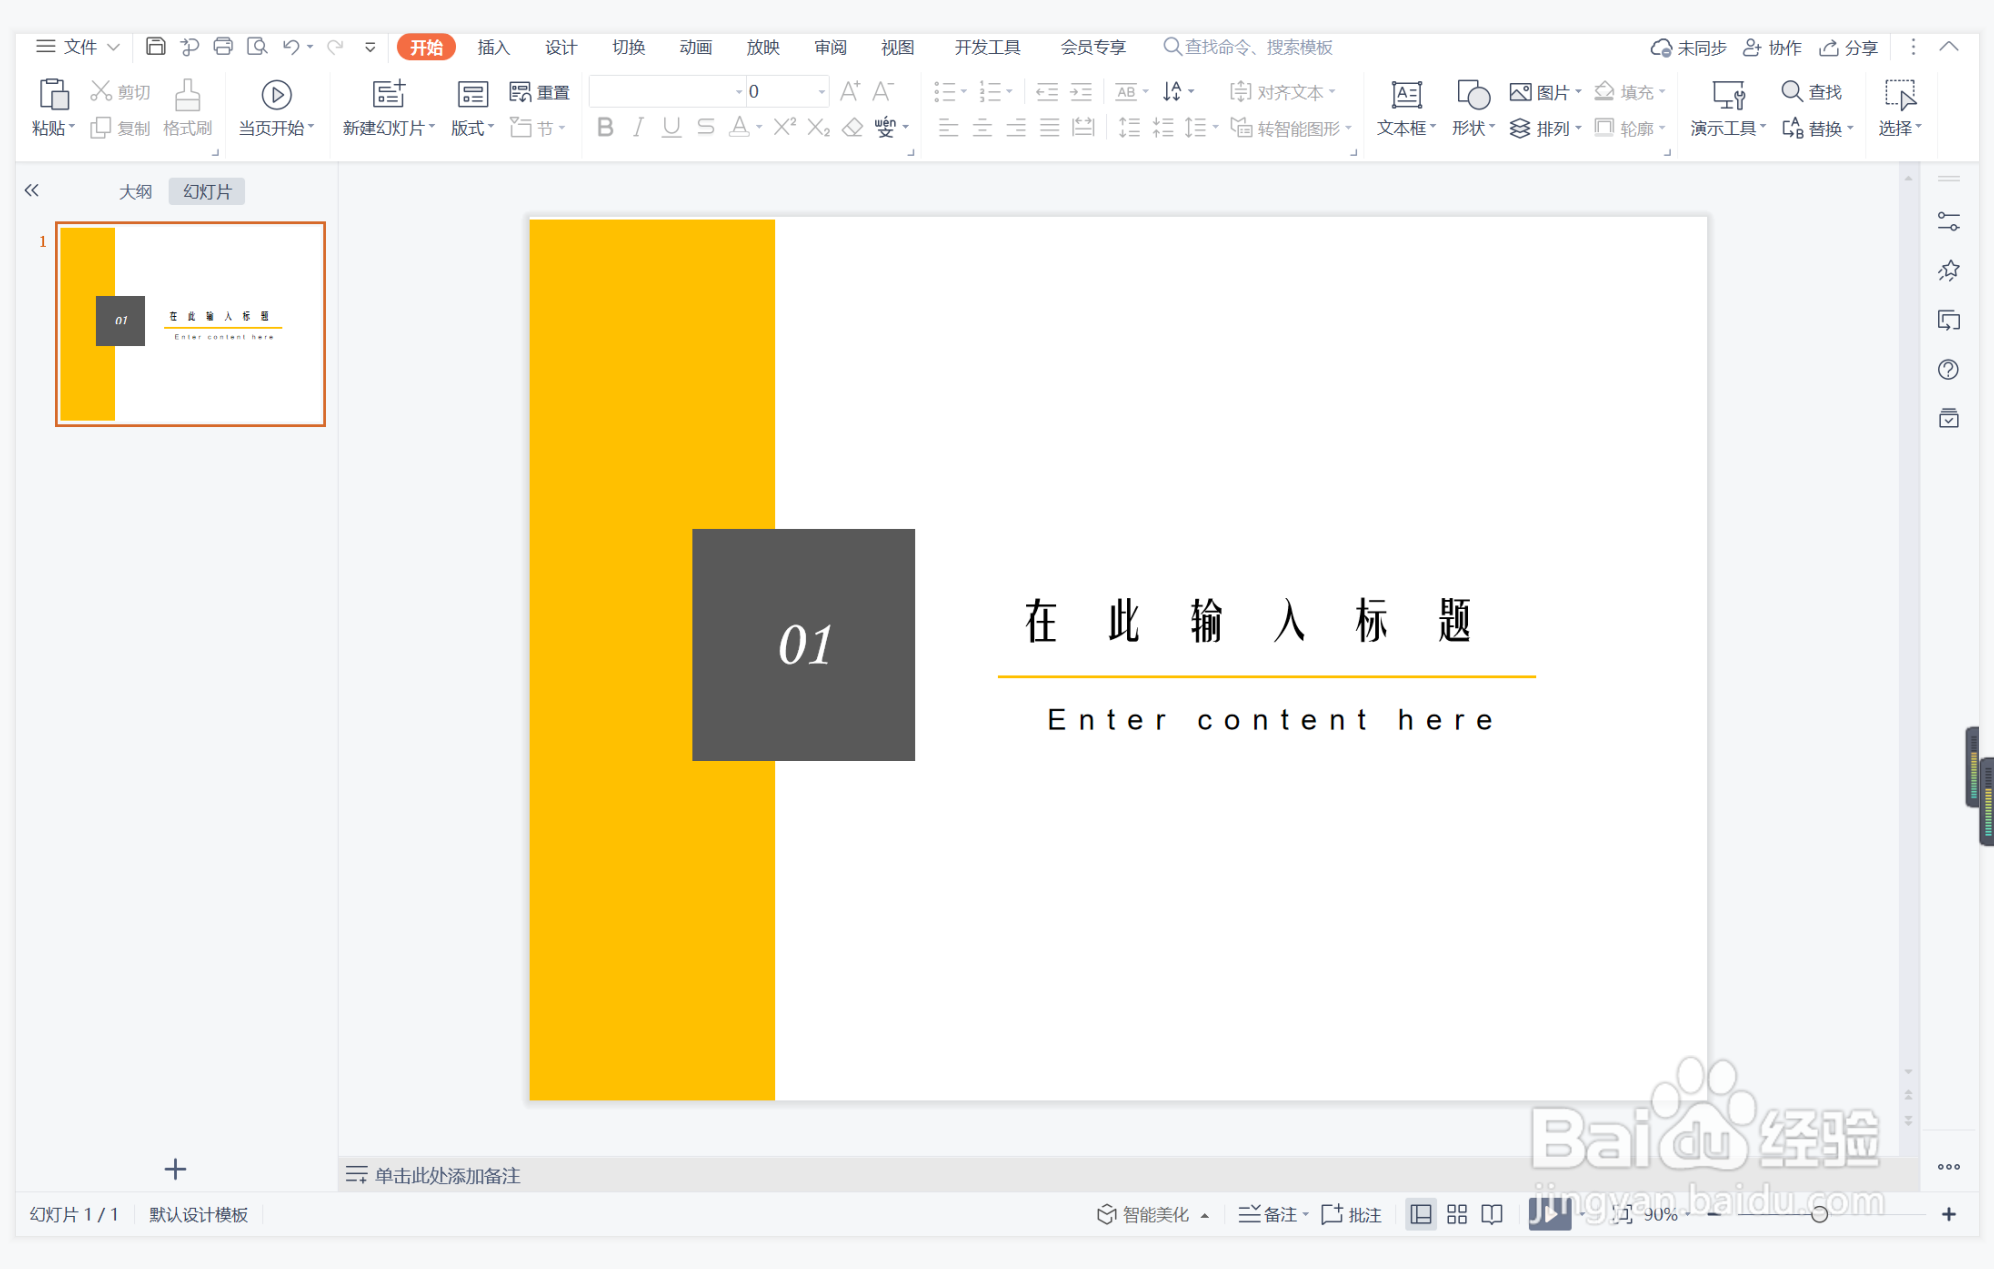1994x1269 pixels.
Task: Click the zoom slider handle
Action: click(x=1819, y=1214)
